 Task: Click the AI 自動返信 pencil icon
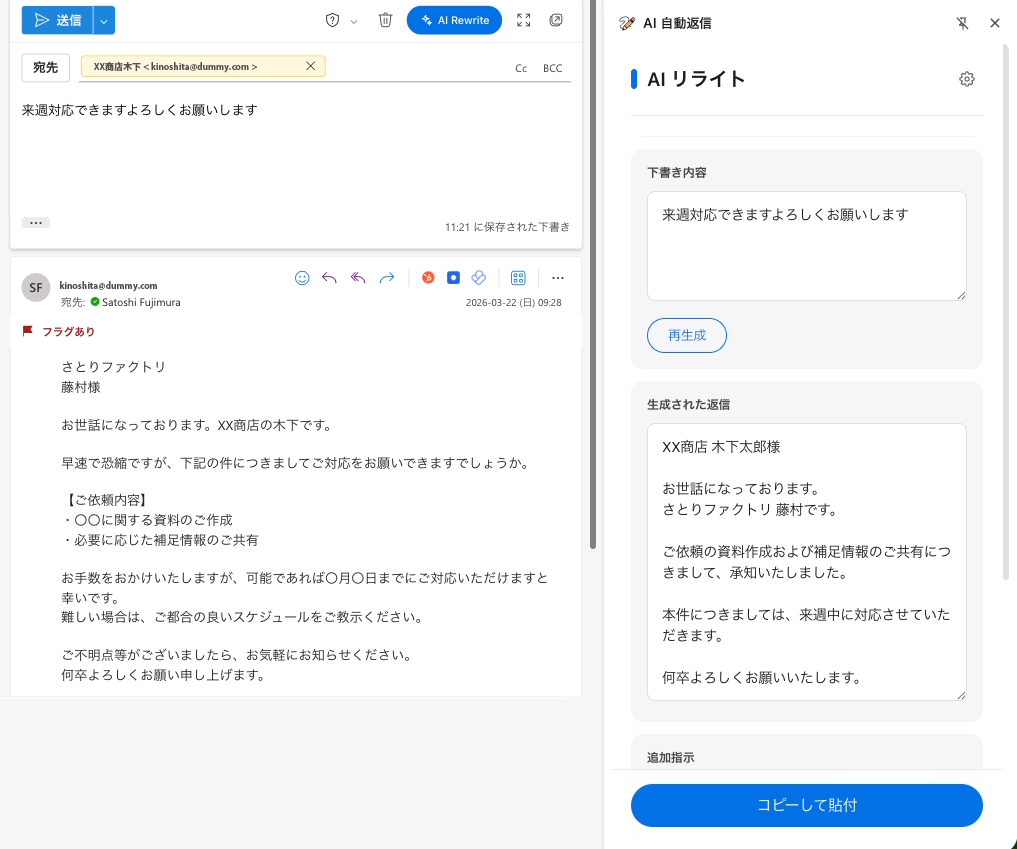click(x=627, y=23)
